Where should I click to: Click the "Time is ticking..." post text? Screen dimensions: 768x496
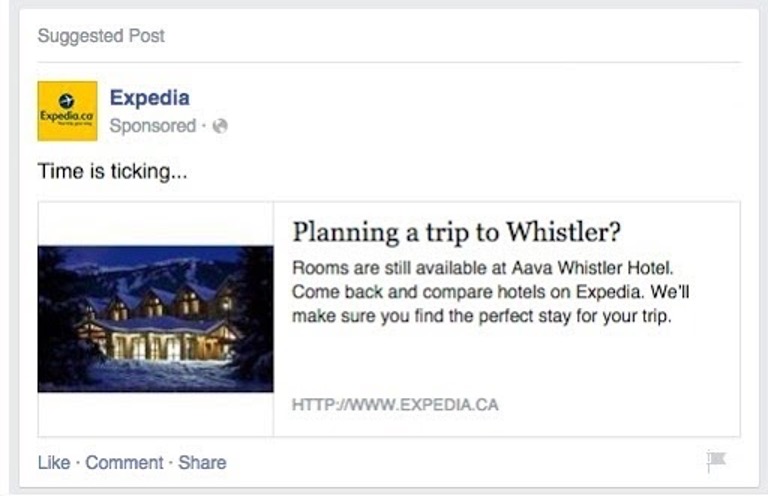click(x=112, y=171)
